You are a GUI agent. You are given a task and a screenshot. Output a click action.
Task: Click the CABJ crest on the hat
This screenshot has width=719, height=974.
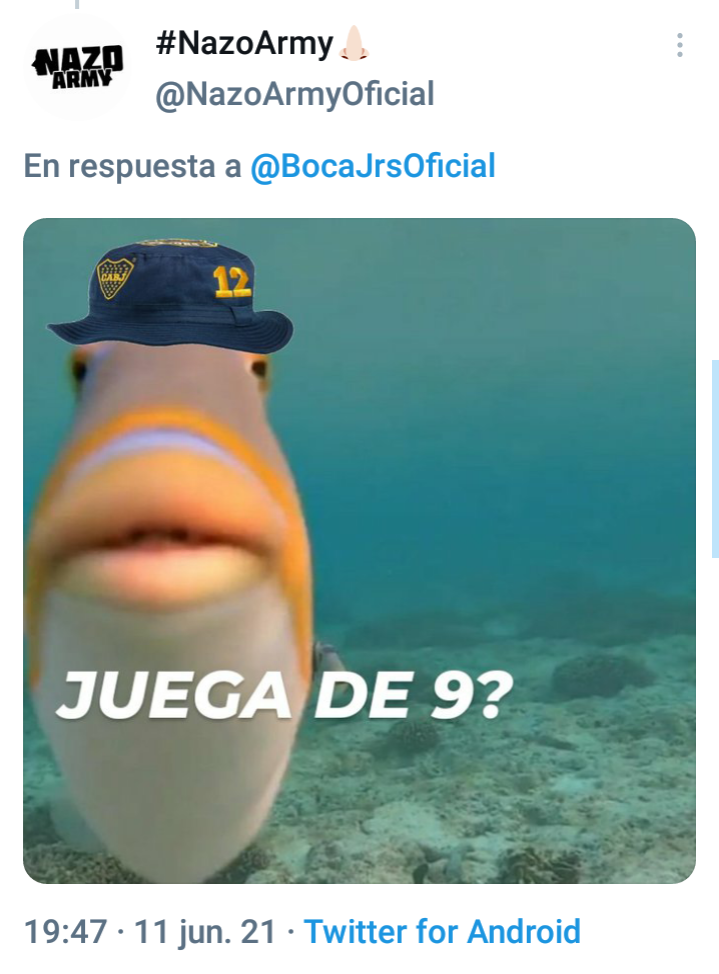[x=116, y=278]
